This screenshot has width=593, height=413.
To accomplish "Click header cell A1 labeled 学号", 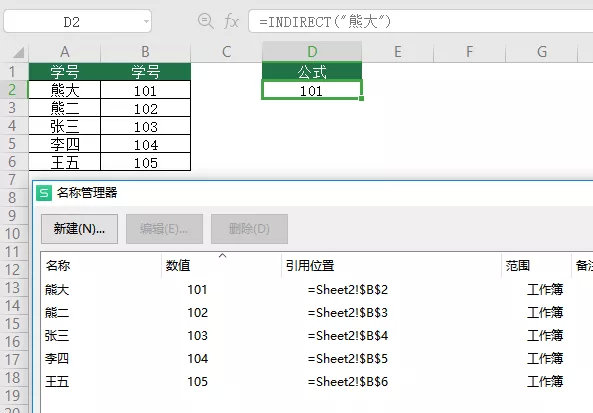I will (x=65, y=71).
